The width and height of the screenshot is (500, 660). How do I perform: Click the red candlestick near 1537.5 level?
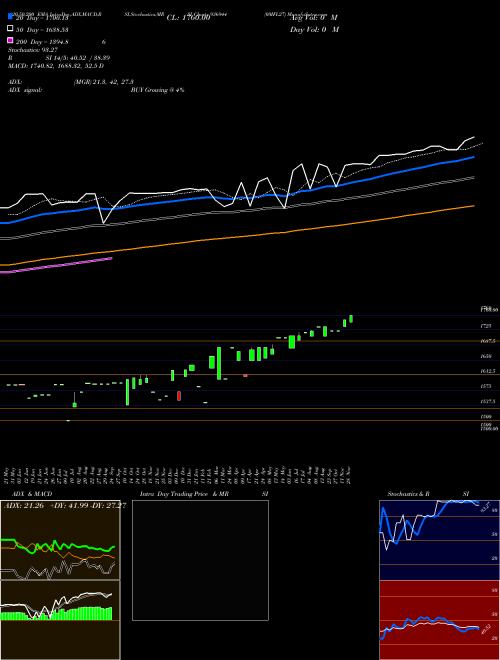pos(179,396)
